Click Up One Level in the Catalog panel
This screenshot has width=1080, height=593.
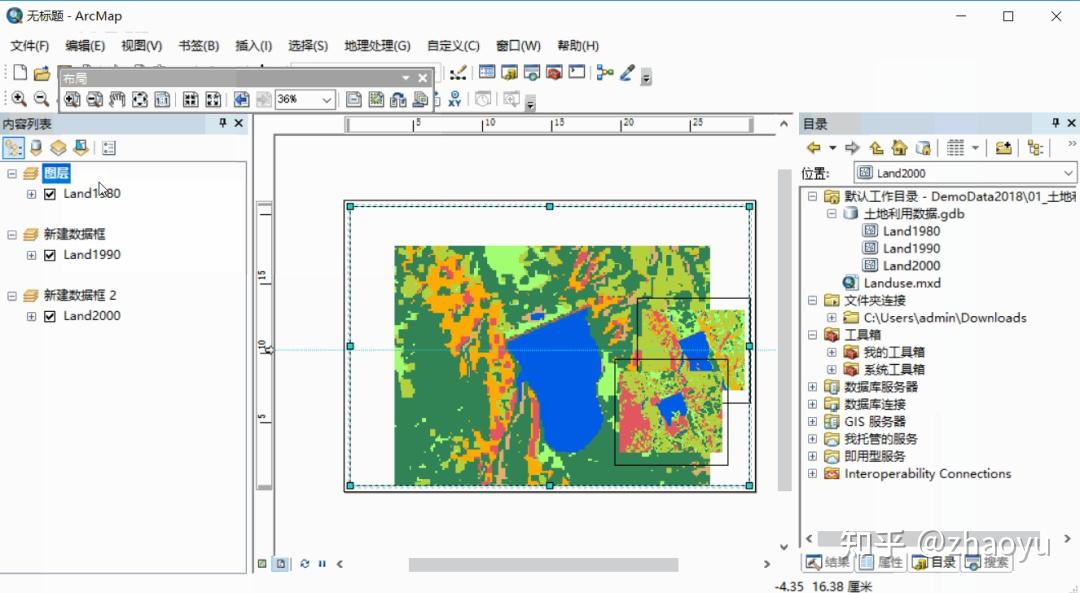point(876,147)
